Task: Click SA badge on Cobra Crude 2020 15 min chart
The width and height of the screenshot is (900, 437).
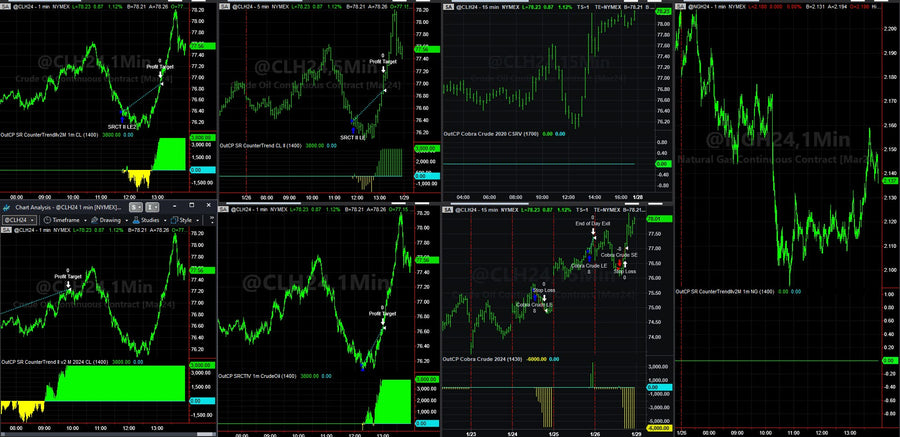Action: click(449, 7)
